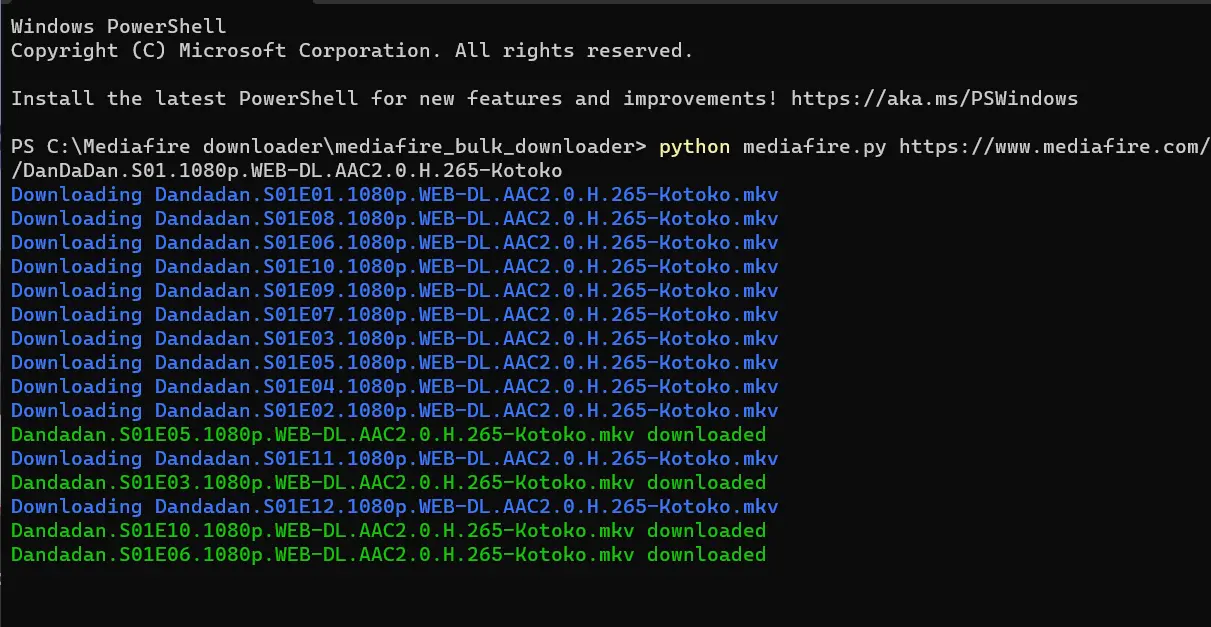Click the Downloading S01E08 line

point(395,219)
